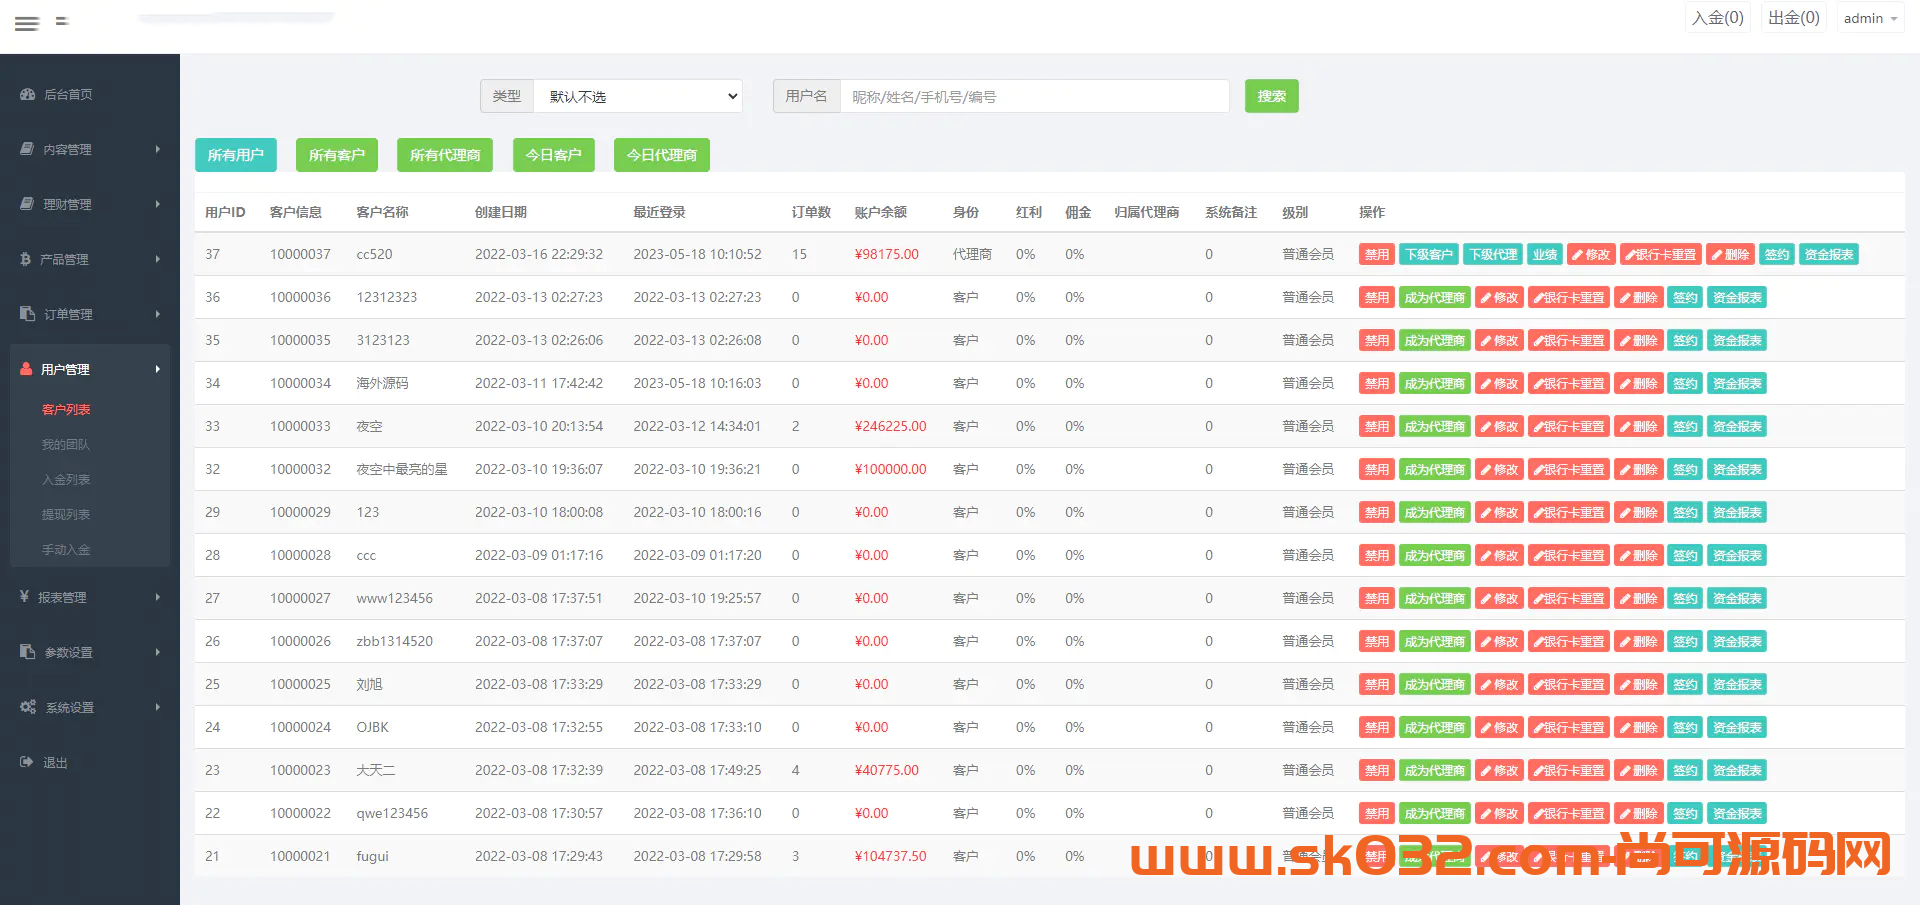Viewport: 1920px width, 905px height.
Task: Click pencil 银行卡重置 button in row 海外源码
Action: click(x=1569, y=383)
